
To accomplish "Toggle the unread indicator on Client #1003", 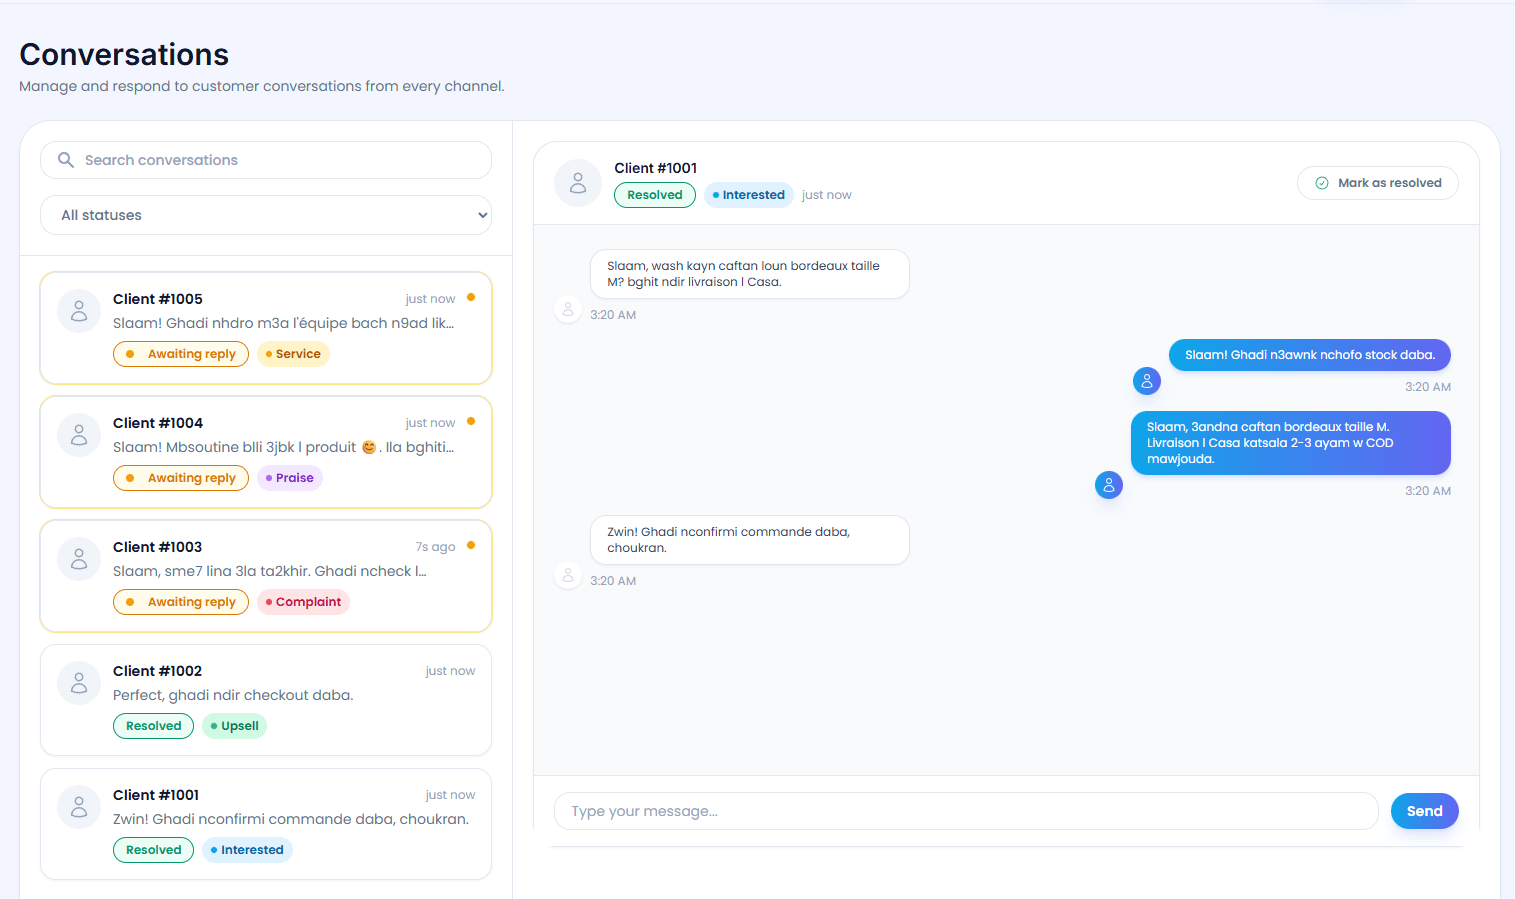I will tap(469, 546).
